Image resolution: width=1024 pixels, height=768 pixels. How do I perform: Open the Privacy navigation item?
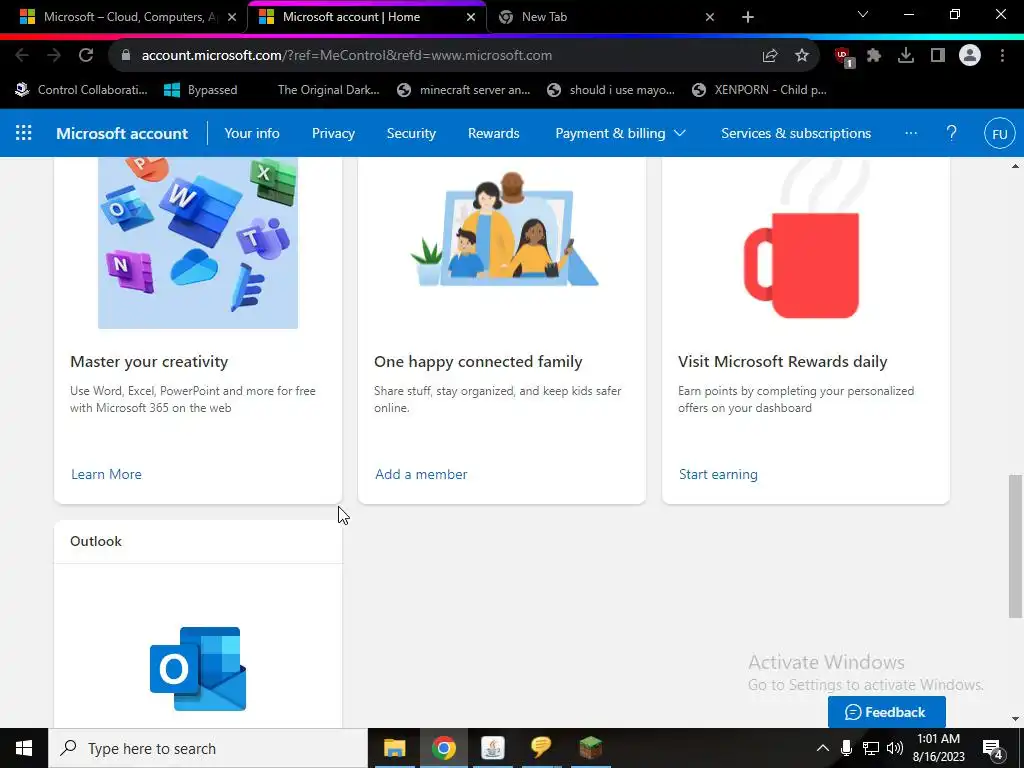(333, 133)
